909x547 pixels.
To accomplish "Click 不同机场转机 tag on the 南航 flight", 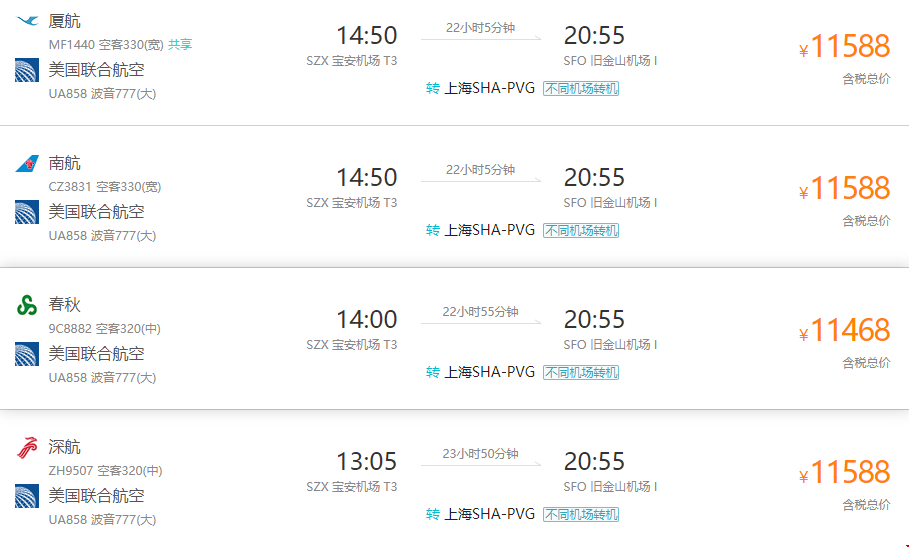I will click(581, 231).
